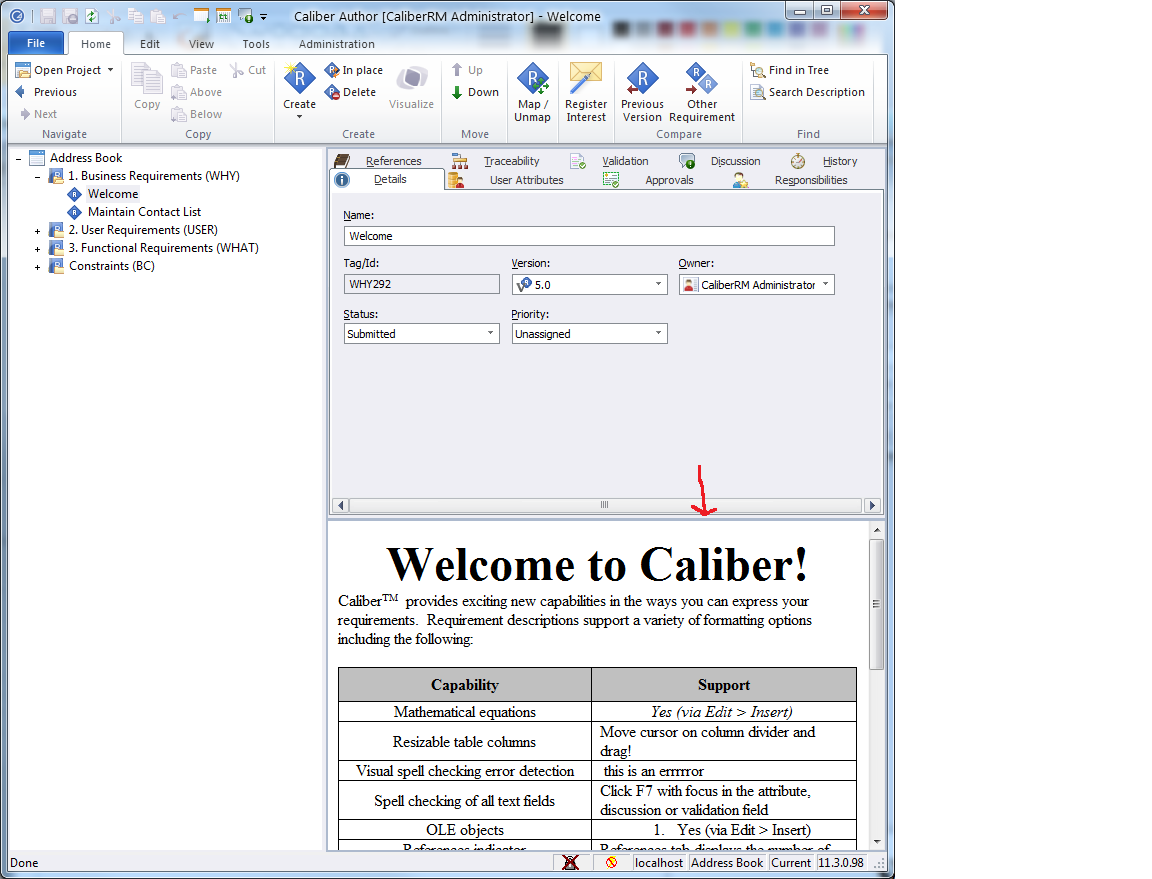
Task: Click the Paste icon in ribbon
Action: tap(179, 70)
